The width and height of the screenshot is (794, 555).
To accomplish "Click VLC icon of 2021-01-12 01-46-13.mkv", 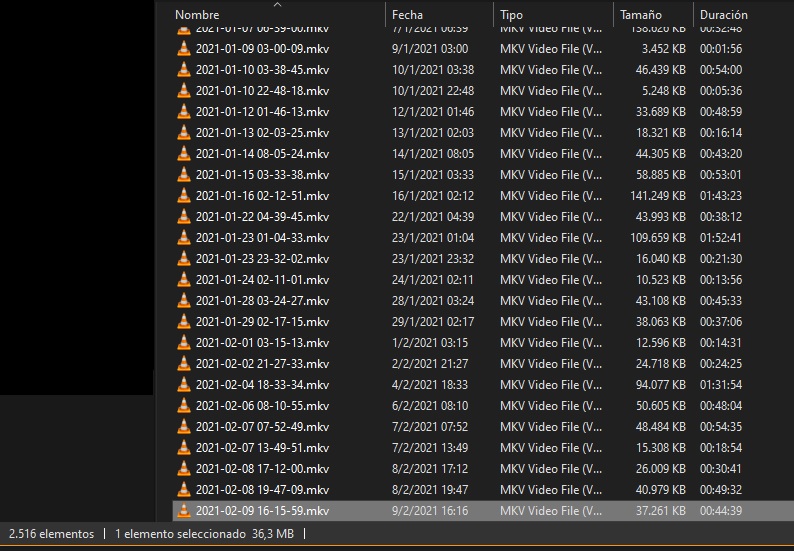I will click(x=184, y=111).
